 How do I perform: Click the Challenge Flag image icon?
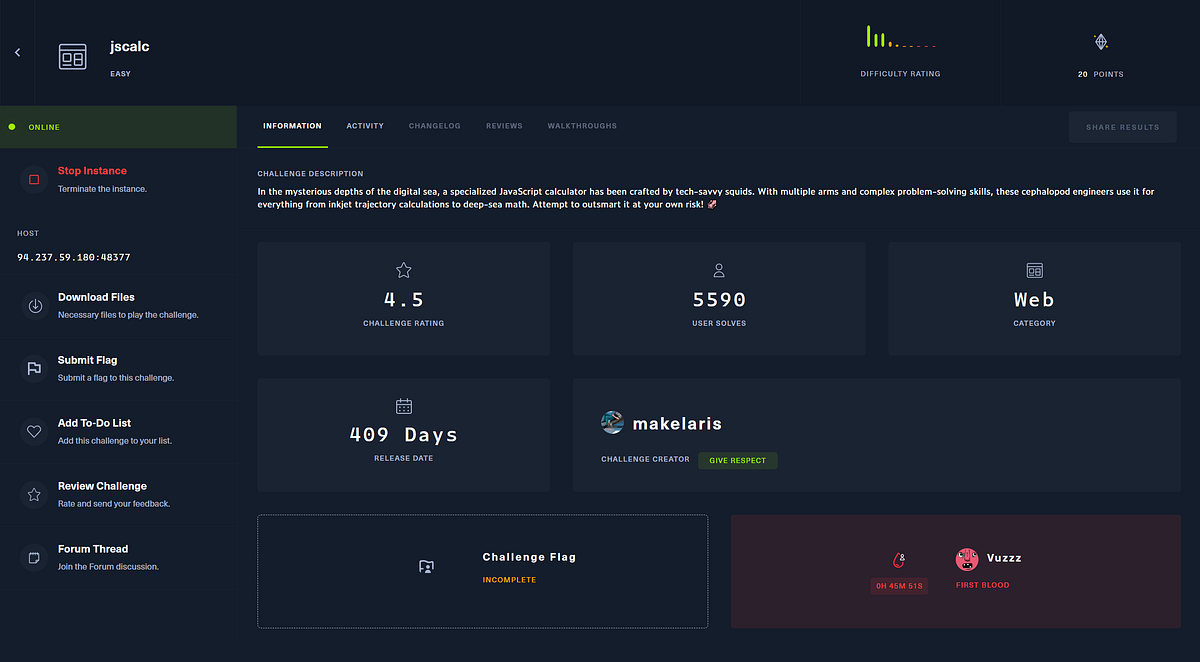coord(426,565)
